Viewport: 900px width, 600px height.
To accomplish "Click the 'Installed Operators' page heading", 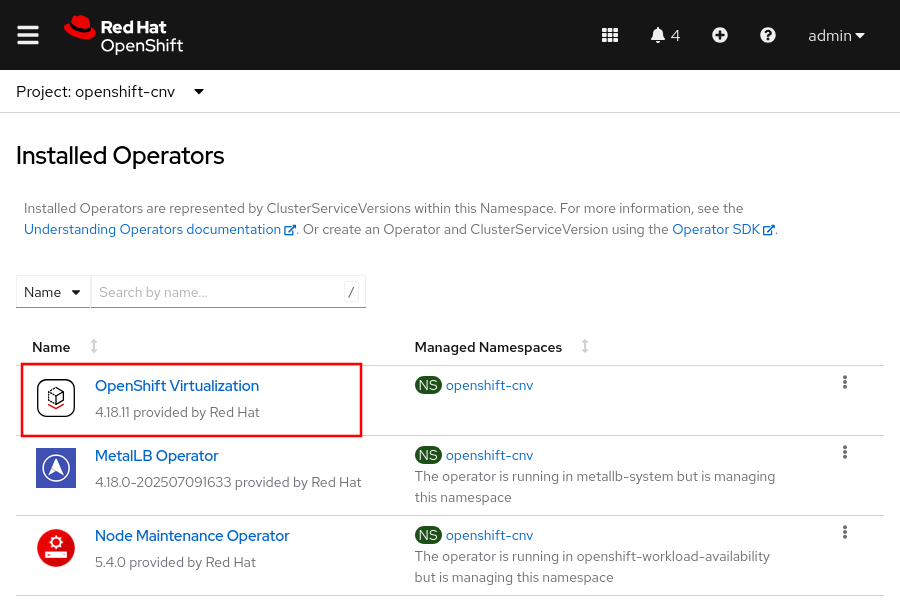I will [x=120, y=156].
